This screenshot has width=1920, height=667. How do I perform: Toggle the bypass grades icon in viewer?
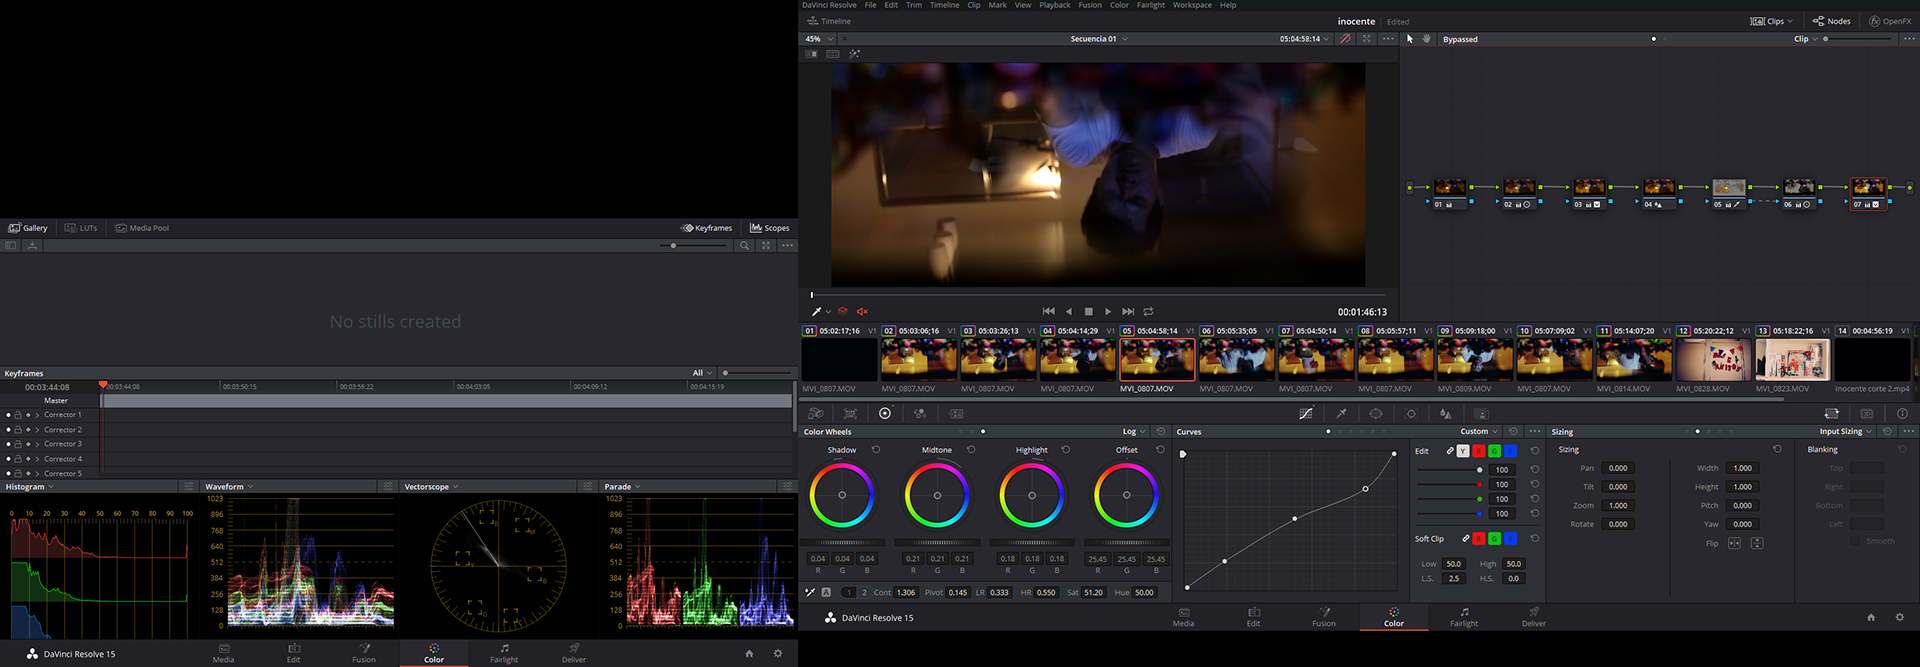tap(1345, 39)
